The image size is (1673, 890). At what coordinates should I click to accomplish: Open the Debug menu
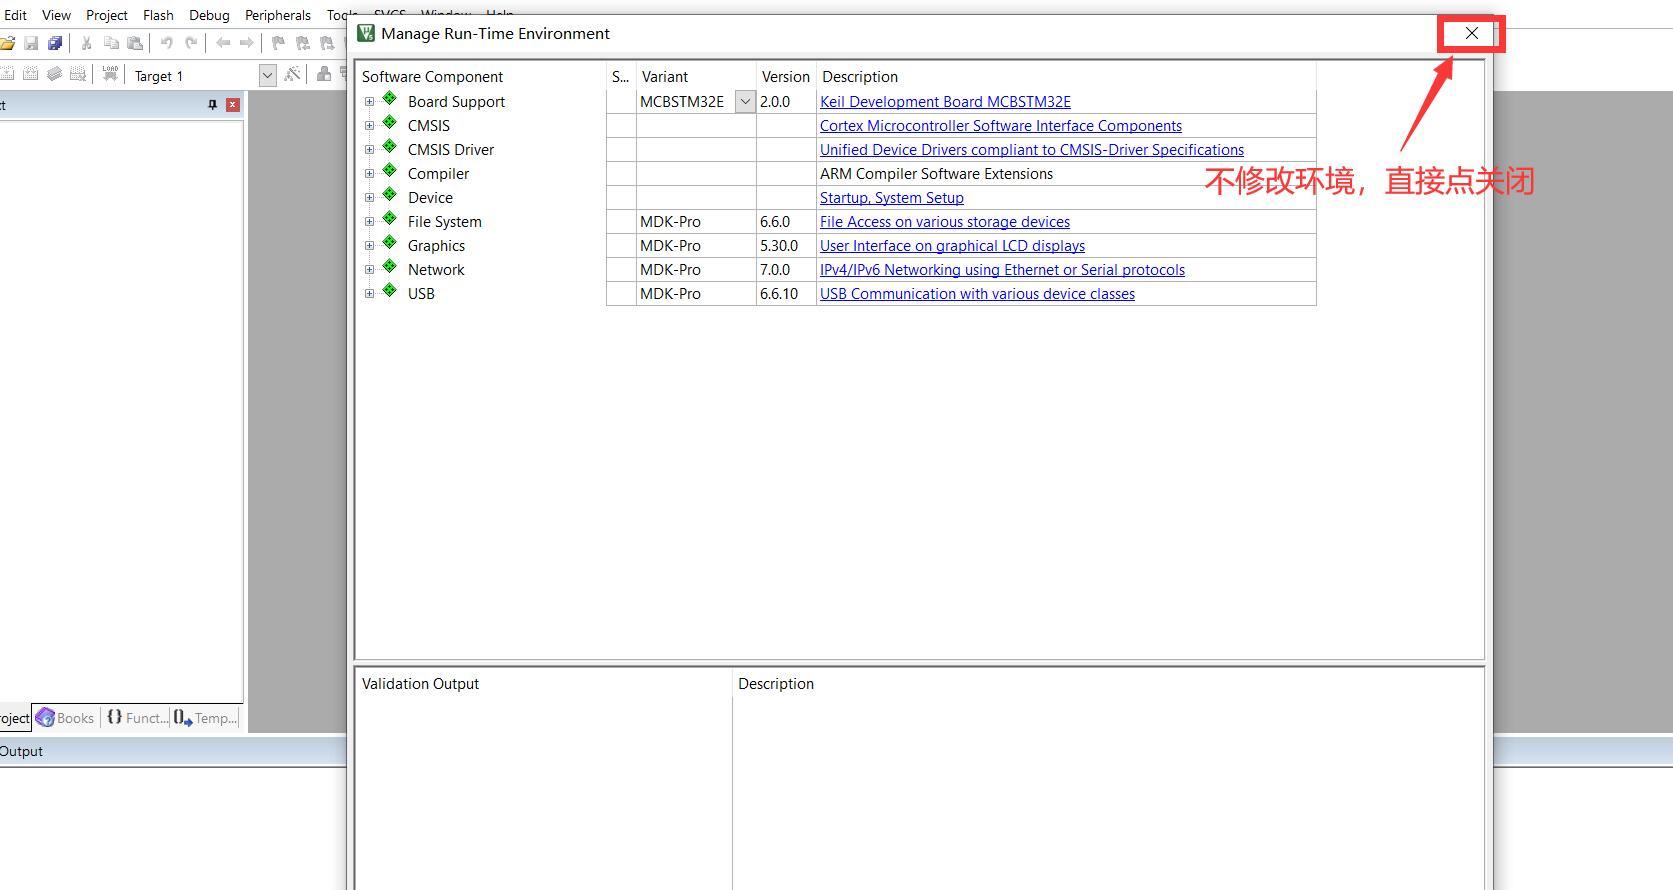209,15
